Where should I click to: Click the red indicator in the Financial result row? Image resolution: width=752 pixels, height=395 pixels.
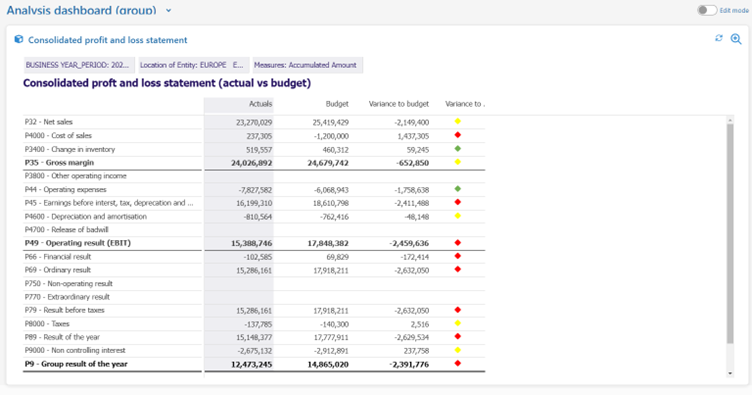pos(458,256)
